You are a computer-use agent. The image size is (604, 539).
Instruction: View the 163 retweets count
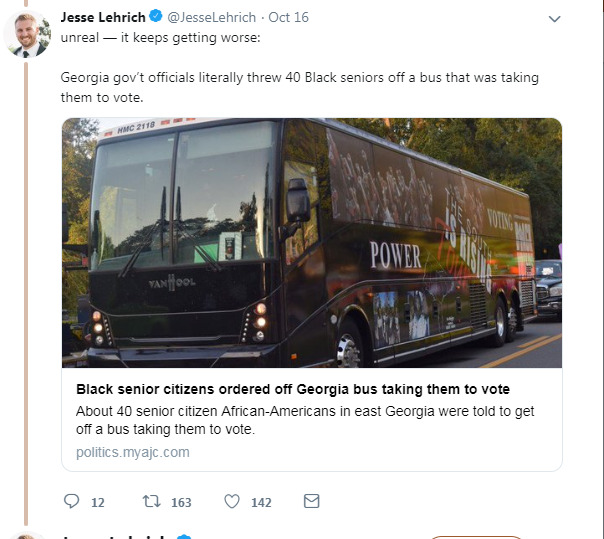181,502
